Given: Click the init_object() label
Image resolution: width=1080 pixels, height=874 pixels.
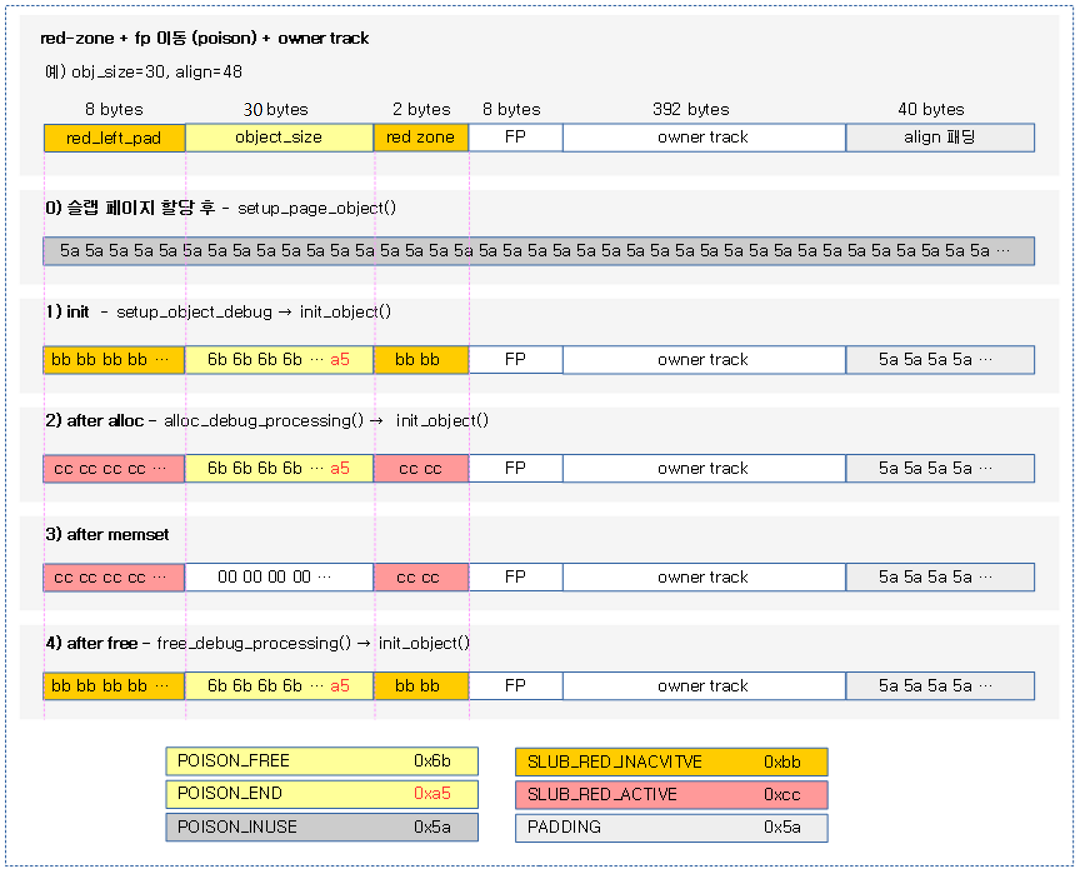Looking at the screenshot, I should (x=367, y=311).
